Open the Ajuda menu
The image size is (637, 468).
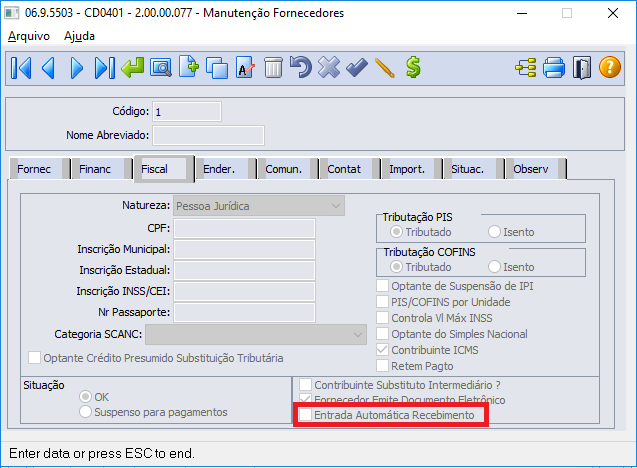tap(79, 36)
